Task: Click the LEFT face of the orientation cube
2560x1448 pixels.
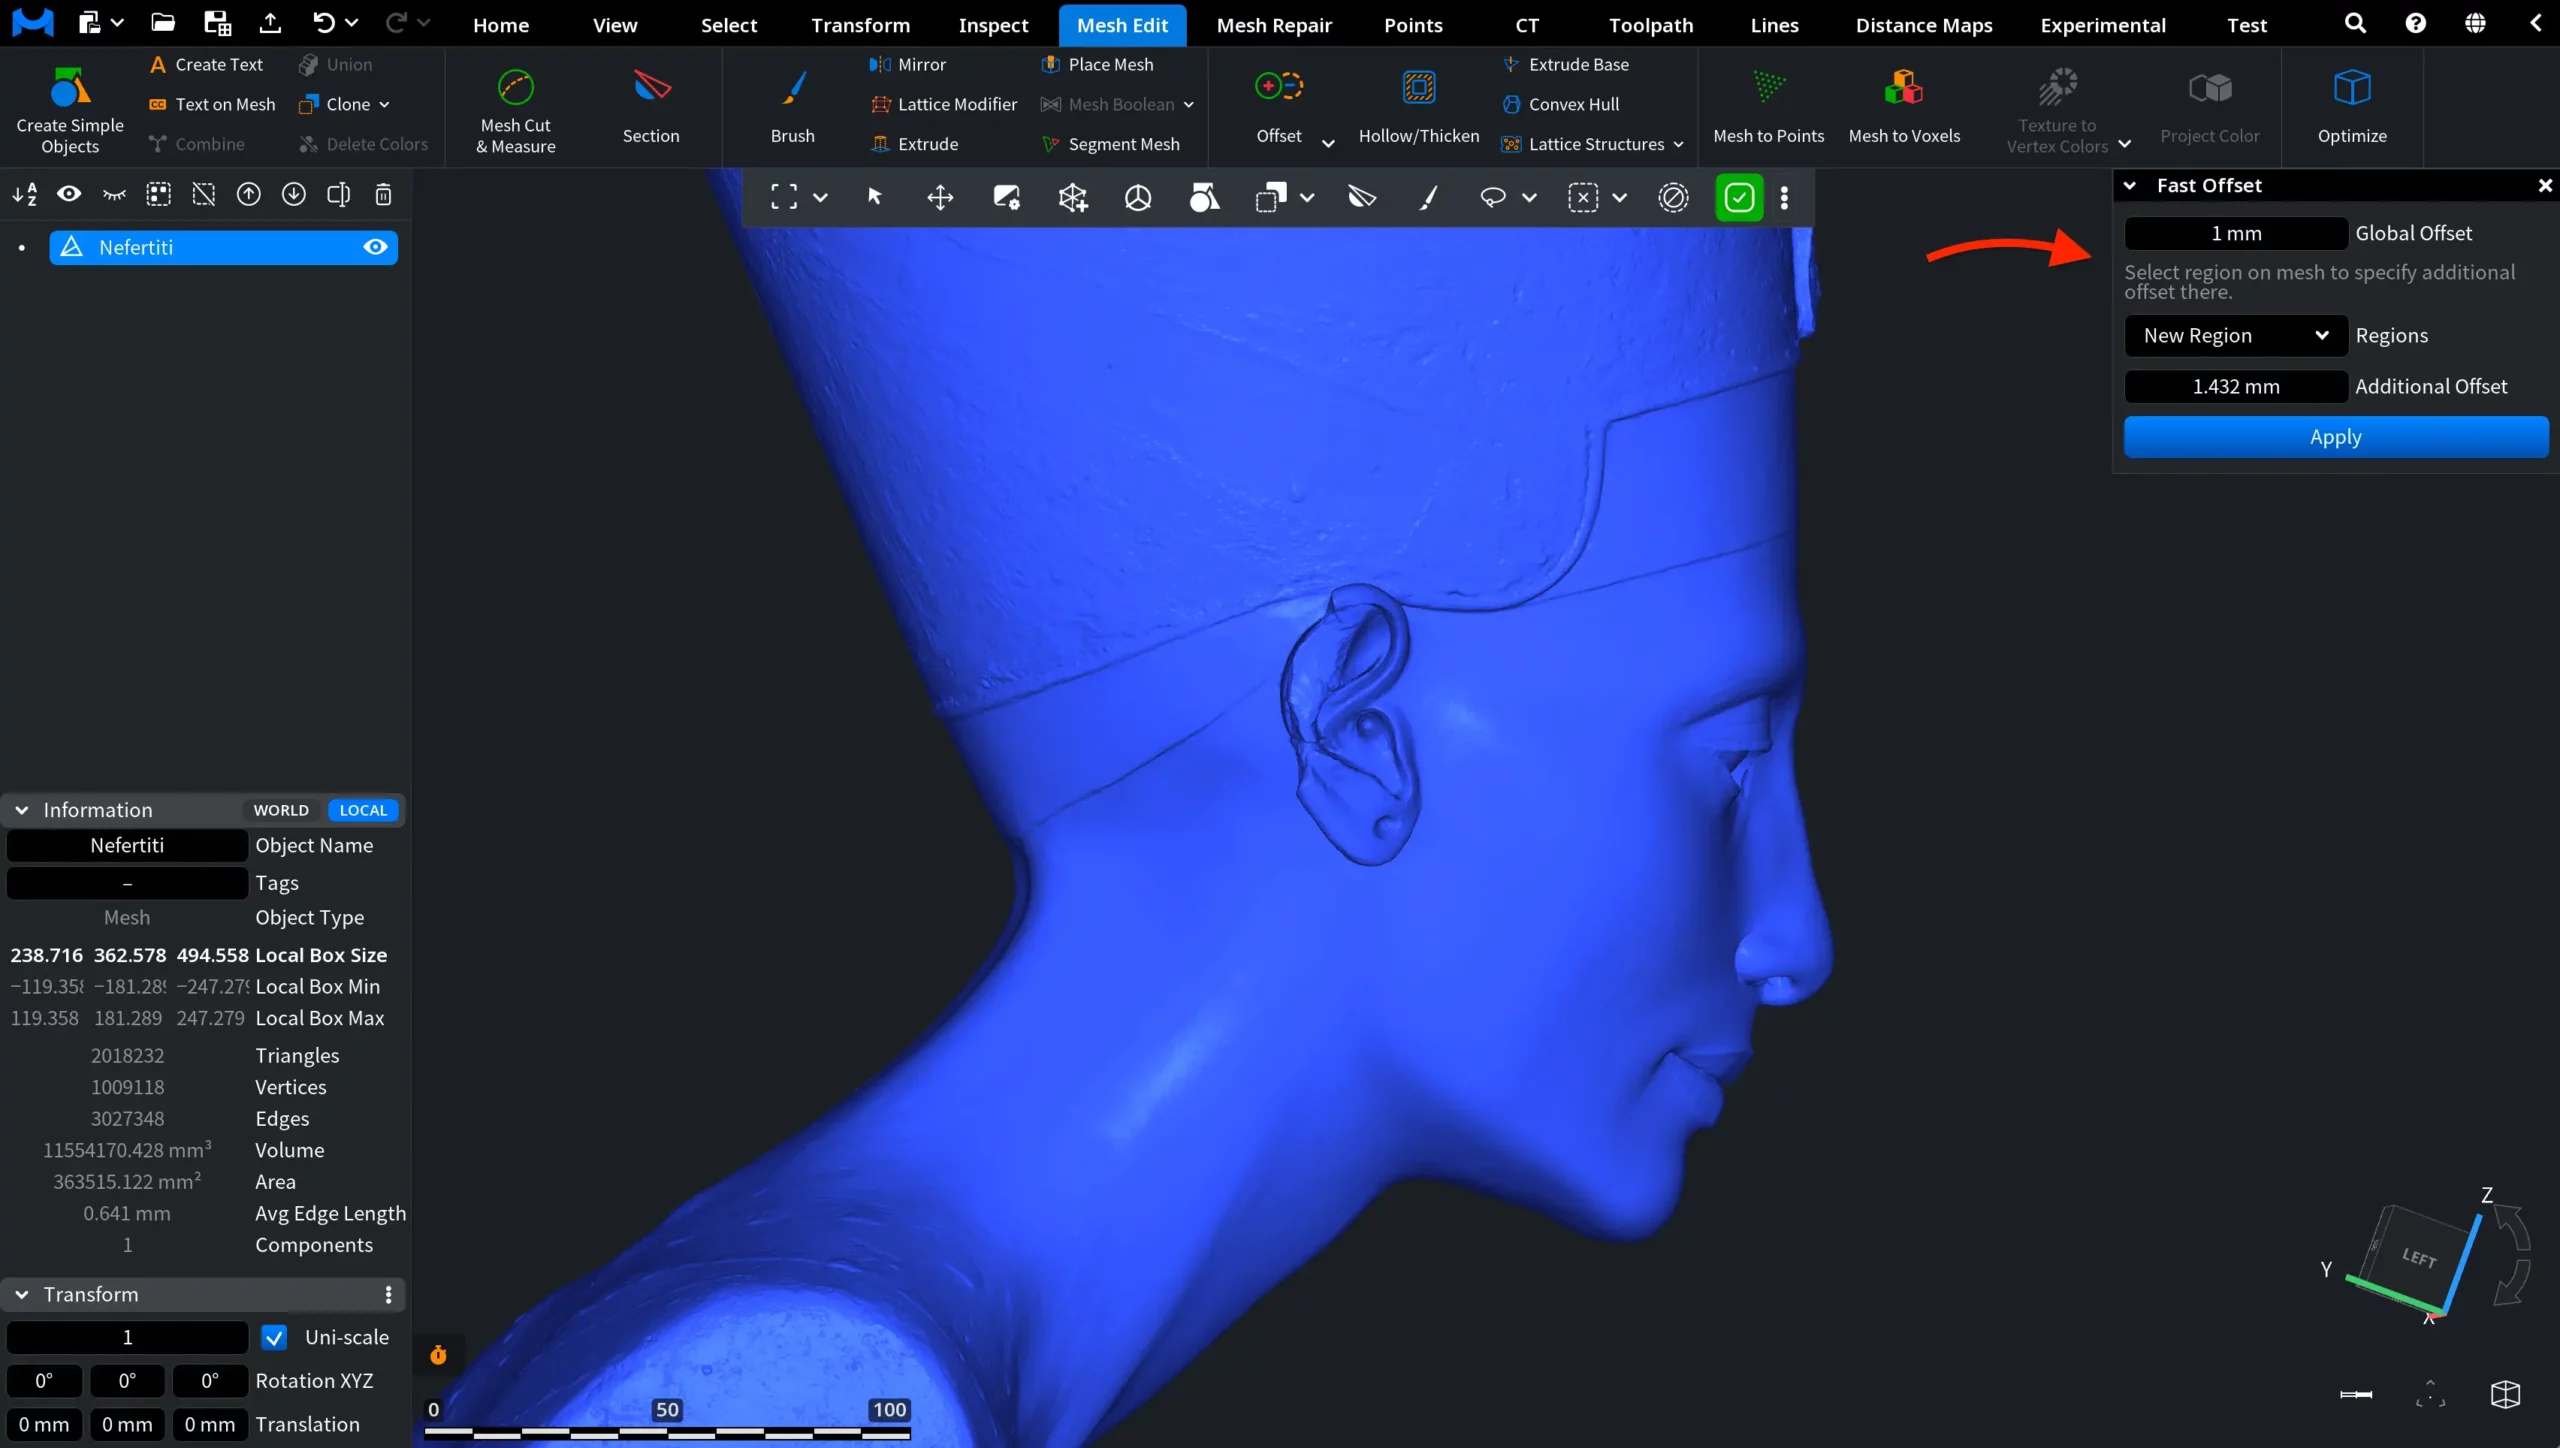Action: coord(2418,1257)
